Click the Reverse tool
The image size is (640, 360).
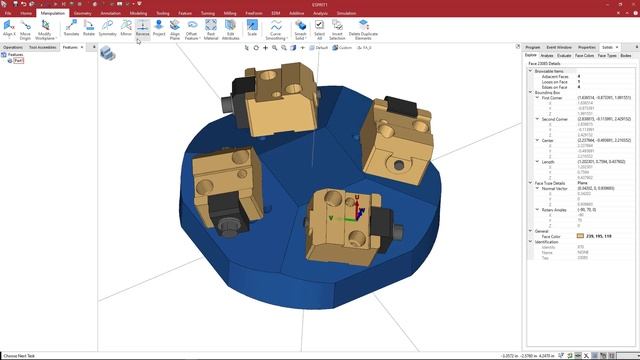(x=142, y=29)
